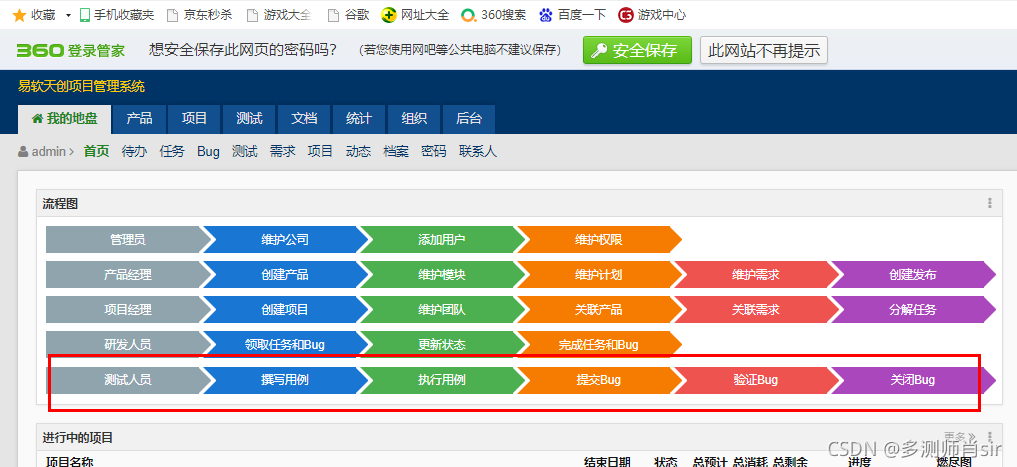Click the 关联产品 flow step

tap(599, 309)
